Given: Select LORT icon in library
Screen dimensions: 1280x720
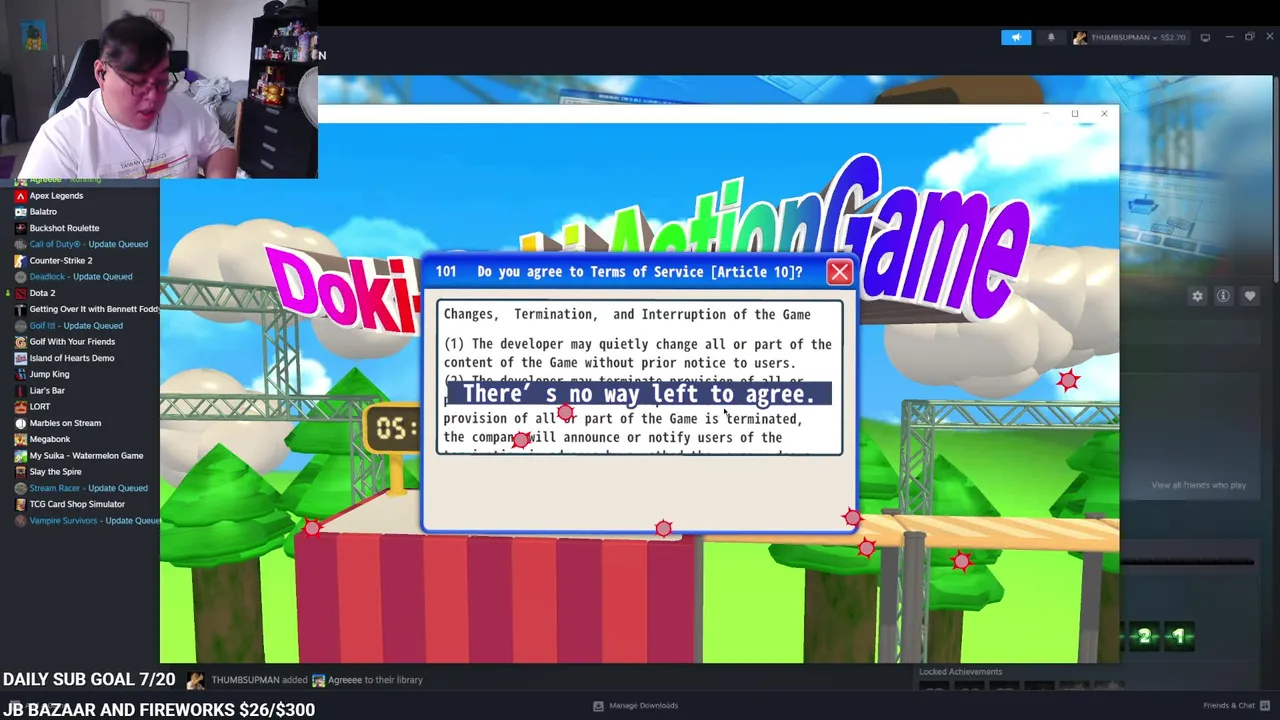Looking at the screenshot, I should (20, 407).
